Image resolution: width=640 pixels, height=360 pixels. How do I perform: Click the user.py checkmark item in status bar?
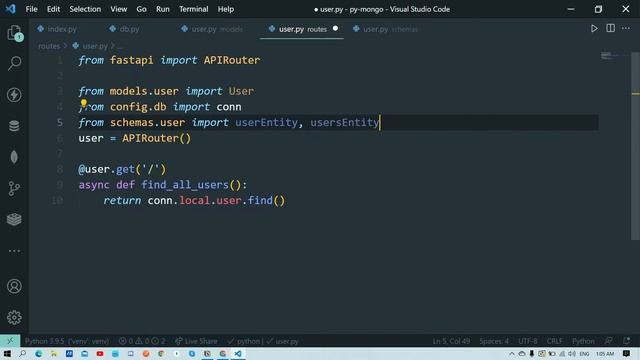[x=282, y=341]
